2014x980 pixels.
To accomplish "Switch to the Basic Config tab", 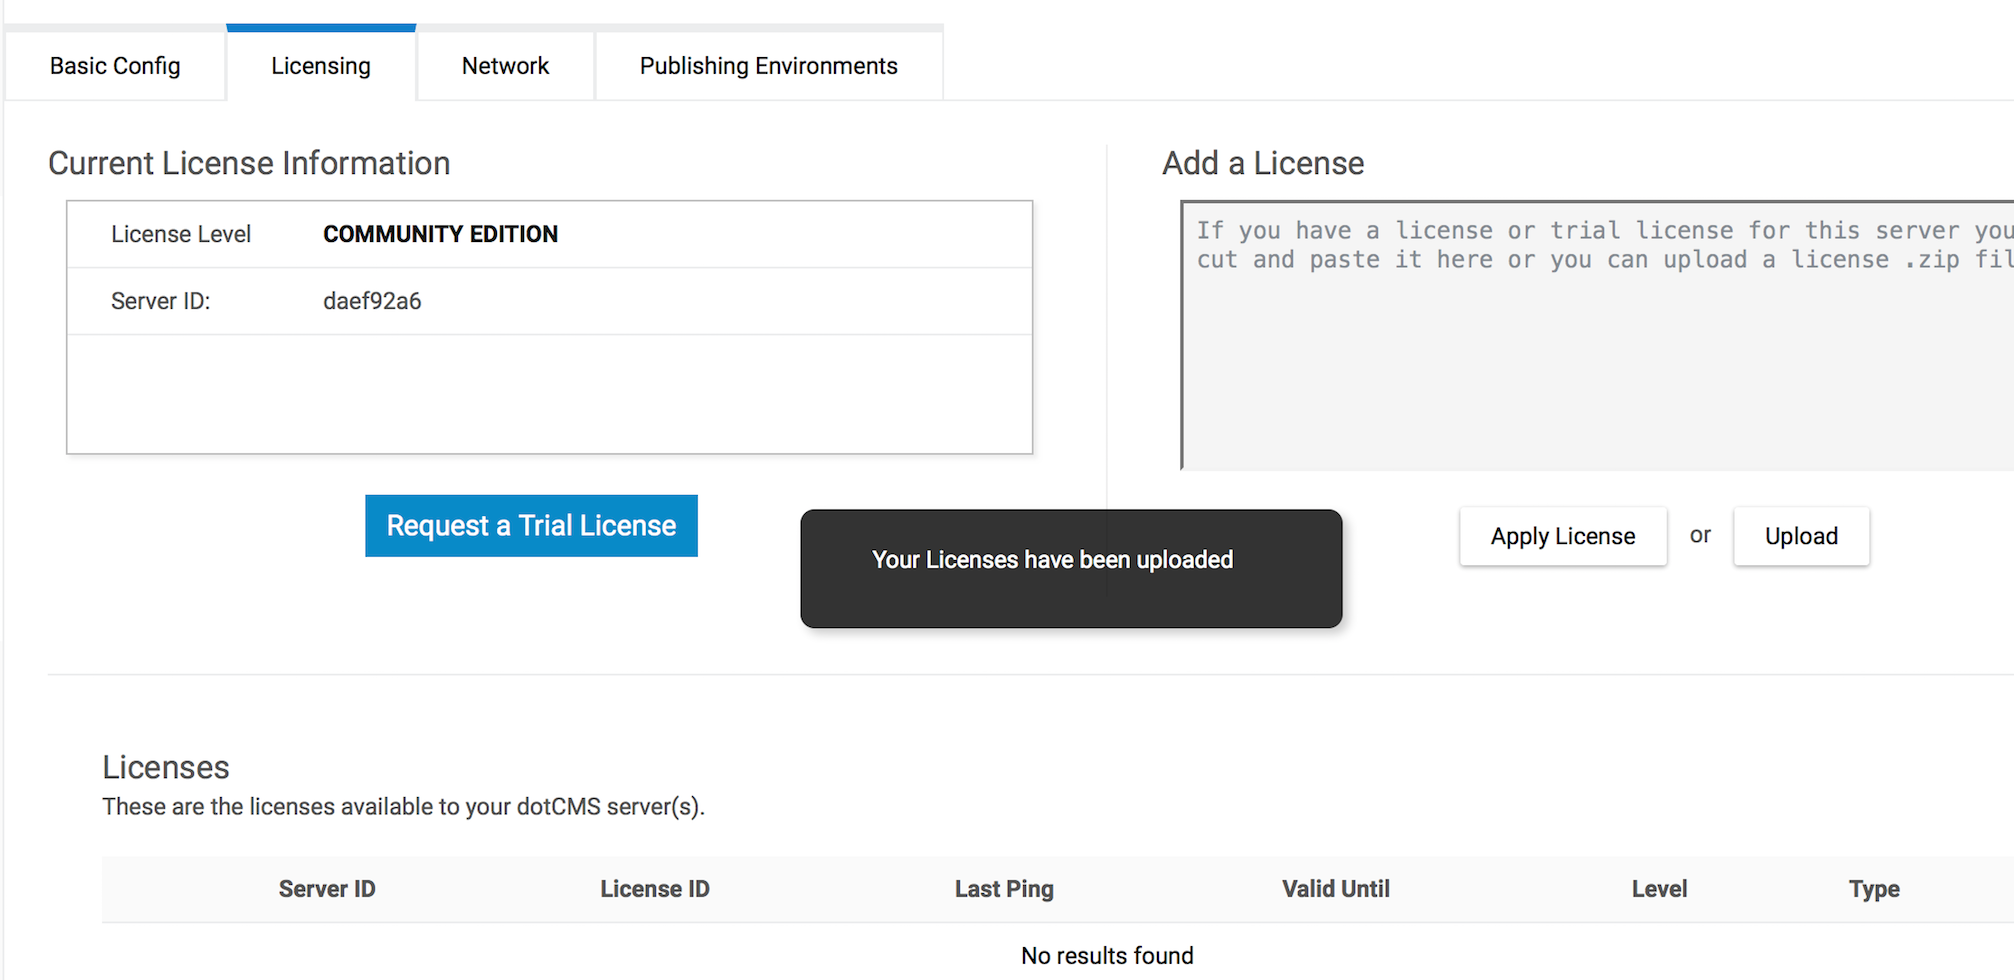I will pyautogui.click(x=114, y=65).
